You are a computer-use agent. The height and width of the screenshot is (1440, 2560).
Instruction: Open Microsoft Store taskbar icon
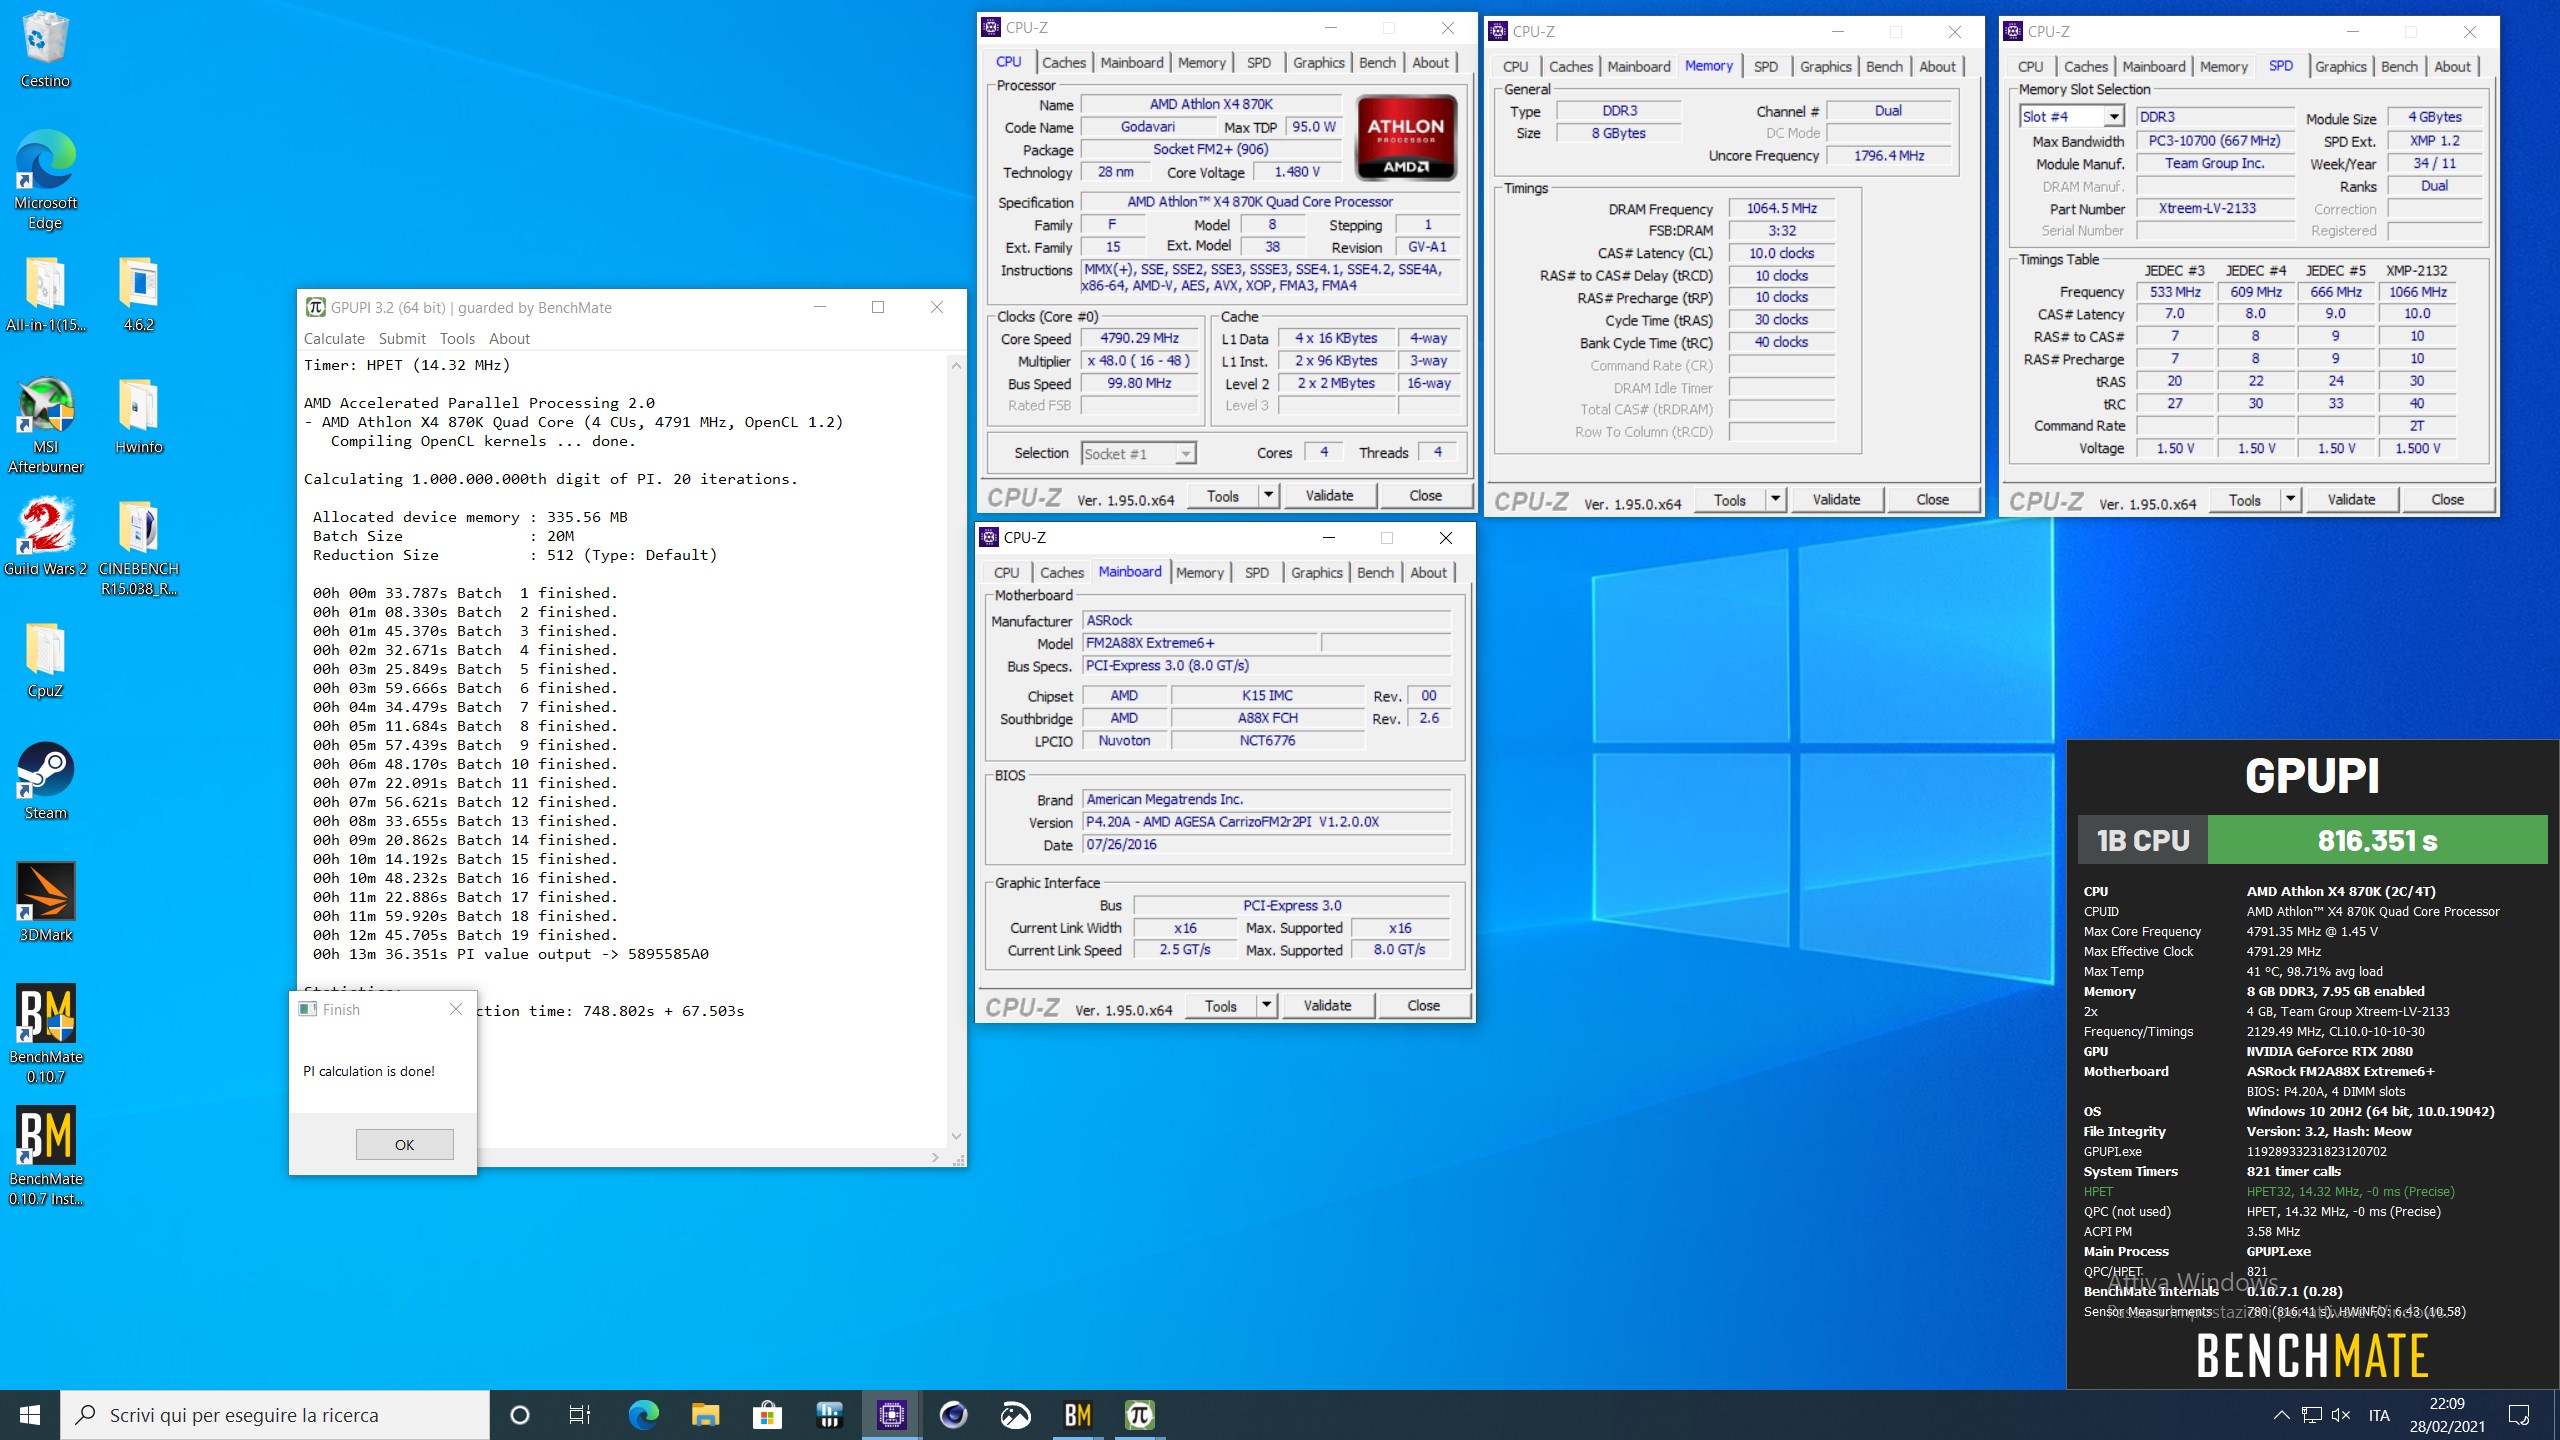tap(767, 1415)
